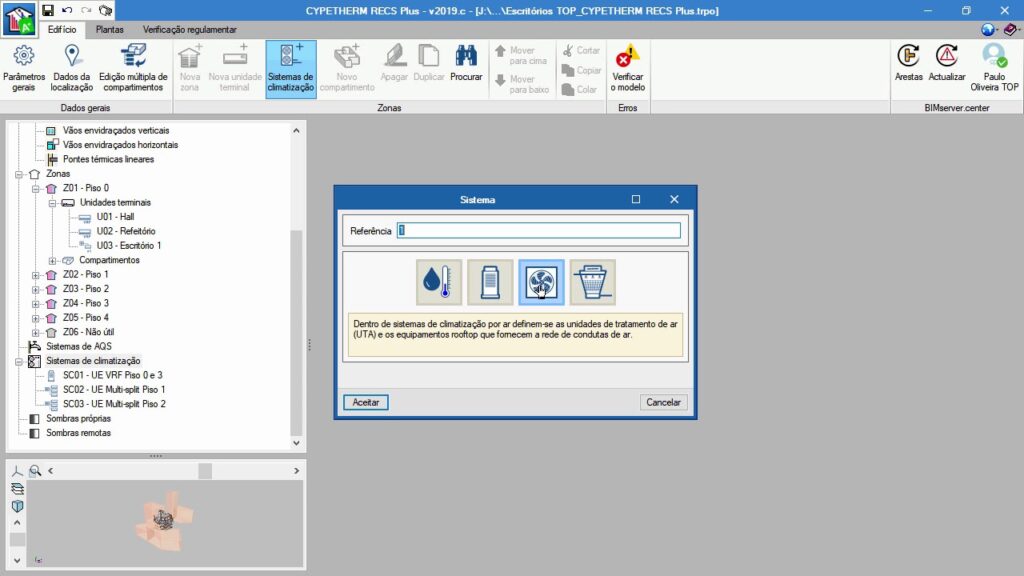Screen dimensions: 1024x576
Task: Open the Verificação regulamentar tab
Action: [190, 30]
